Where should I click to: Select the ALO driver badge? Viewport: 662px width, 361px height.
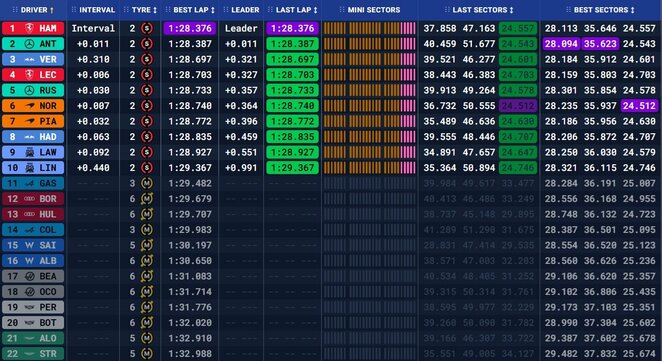pyautogui.click(x=33, y=338)
